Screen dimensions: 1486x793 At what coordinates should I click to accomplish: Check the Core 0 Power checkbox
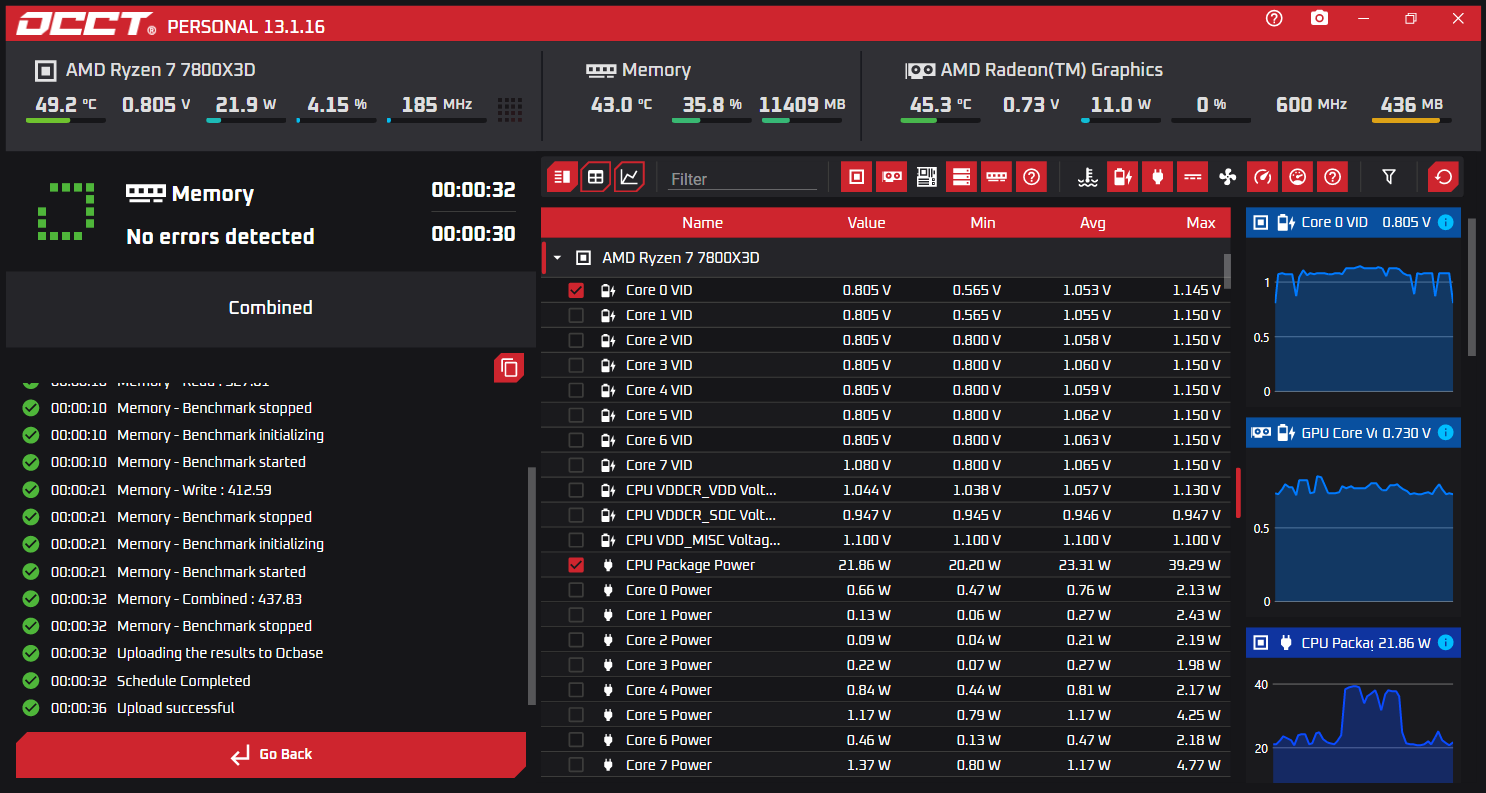coord(576,590)
